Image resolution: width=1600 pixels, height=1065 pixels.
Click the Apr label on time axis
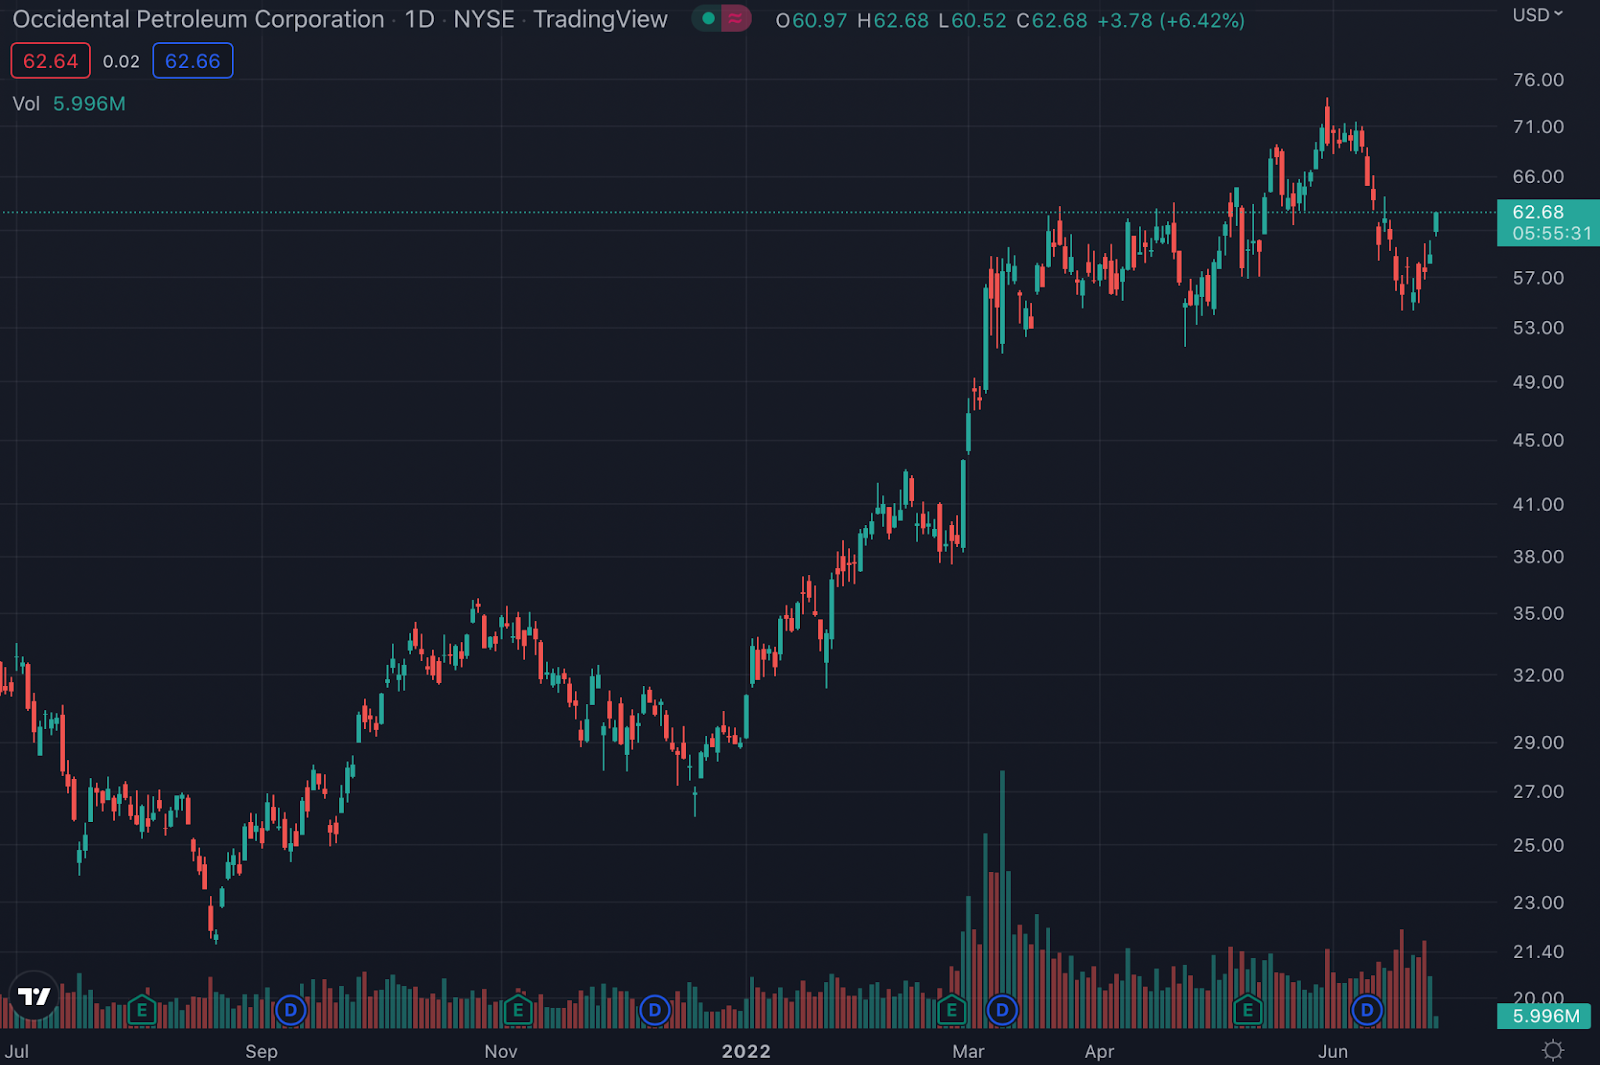[1099, 1051]
